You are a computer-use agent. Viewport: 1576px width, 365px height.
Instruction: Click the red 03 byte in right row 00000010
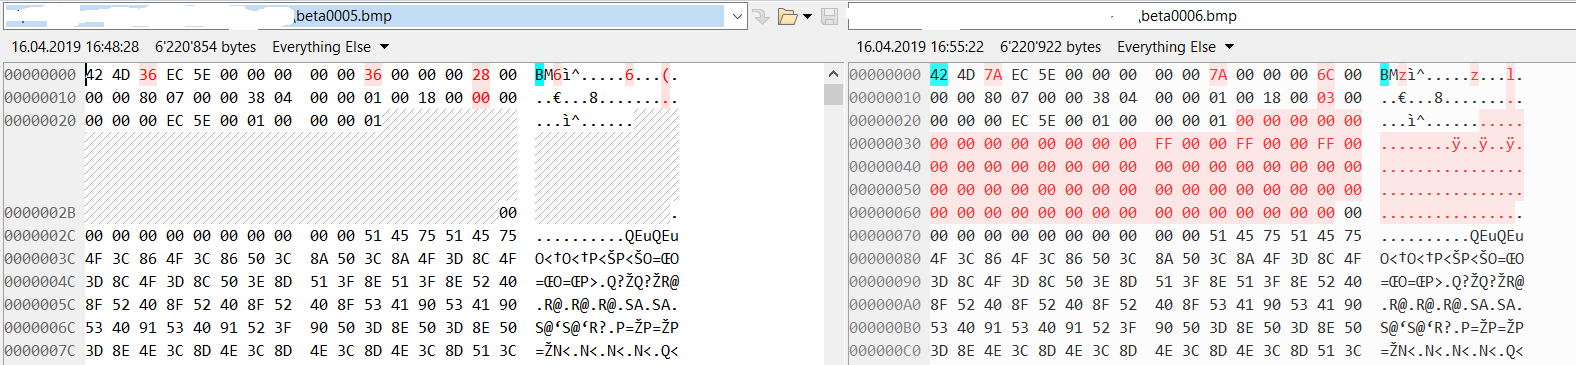pyautogui.click(x=1326, y=98)
